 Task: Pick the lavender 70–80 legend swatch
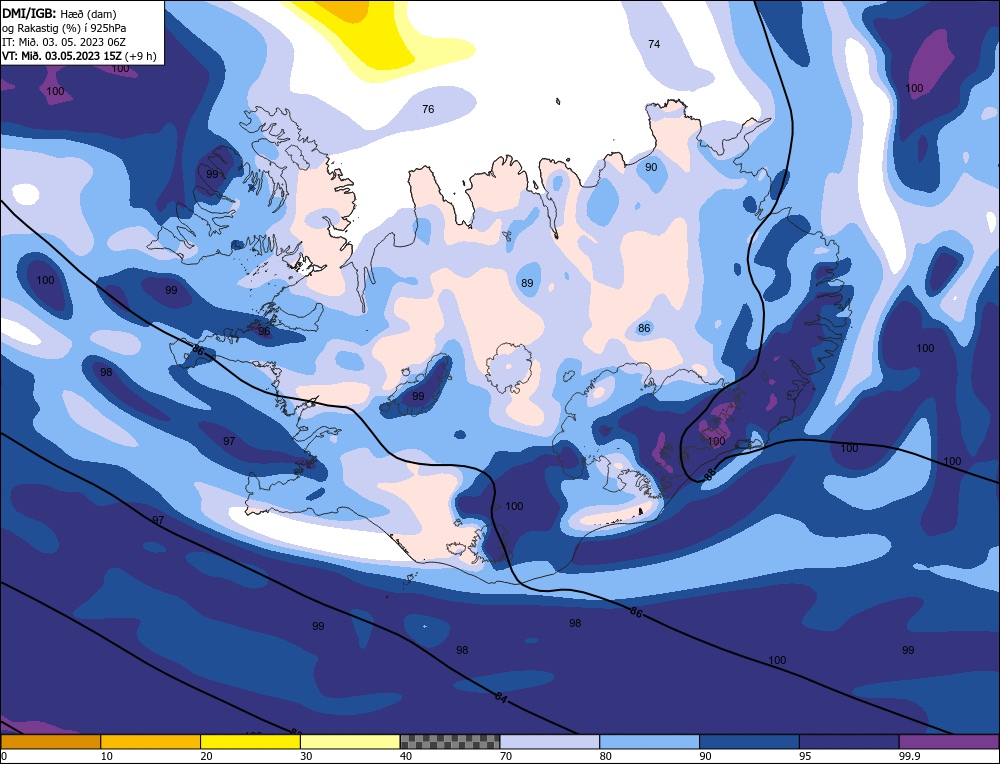(550, 741)
